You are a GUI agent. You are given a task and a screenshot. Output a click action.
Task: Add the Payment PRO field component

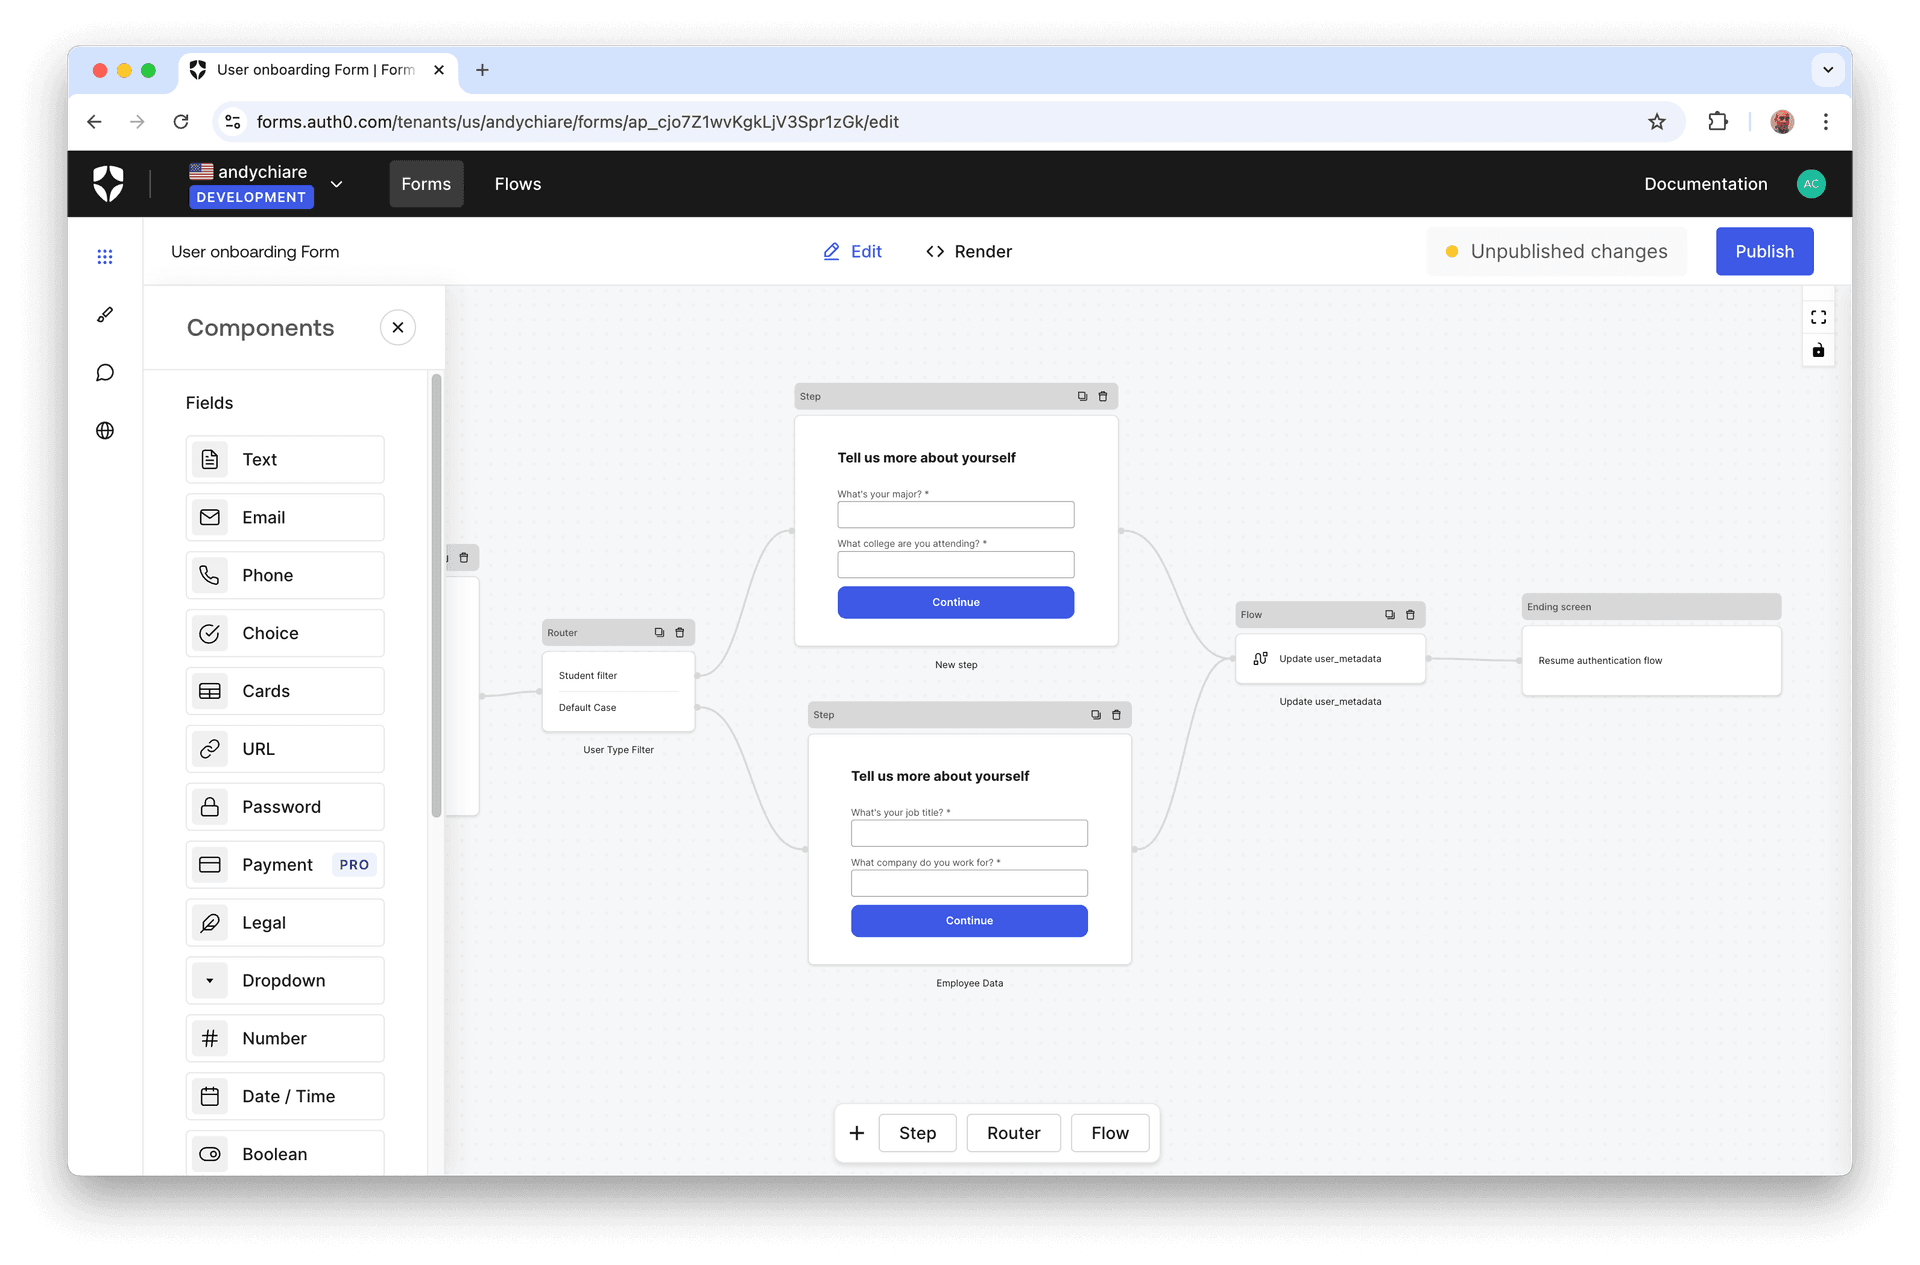(x=285, y=866)
